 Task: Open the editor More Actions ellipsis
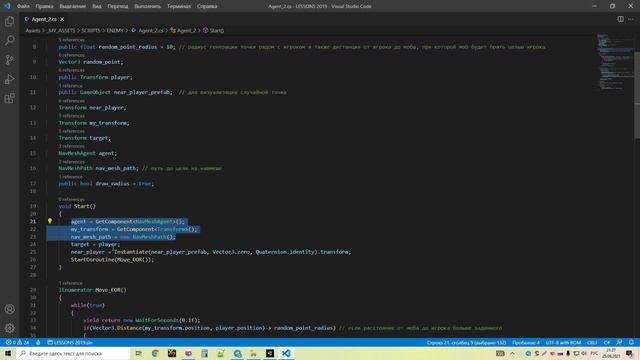coord(631,19)
